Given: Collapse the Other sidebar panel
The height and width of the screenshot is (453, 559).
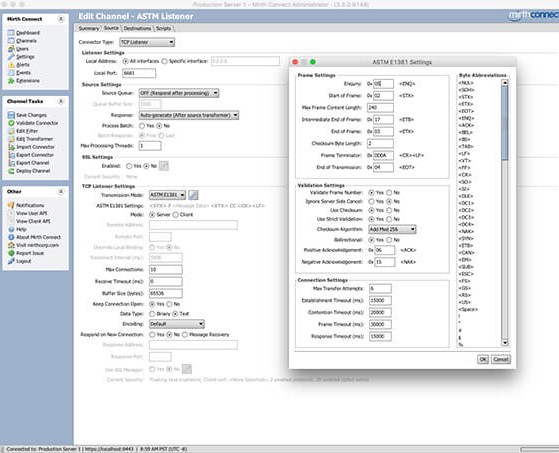Looking at the screenshot, I should pyautogui.click(x=61, y=192).
